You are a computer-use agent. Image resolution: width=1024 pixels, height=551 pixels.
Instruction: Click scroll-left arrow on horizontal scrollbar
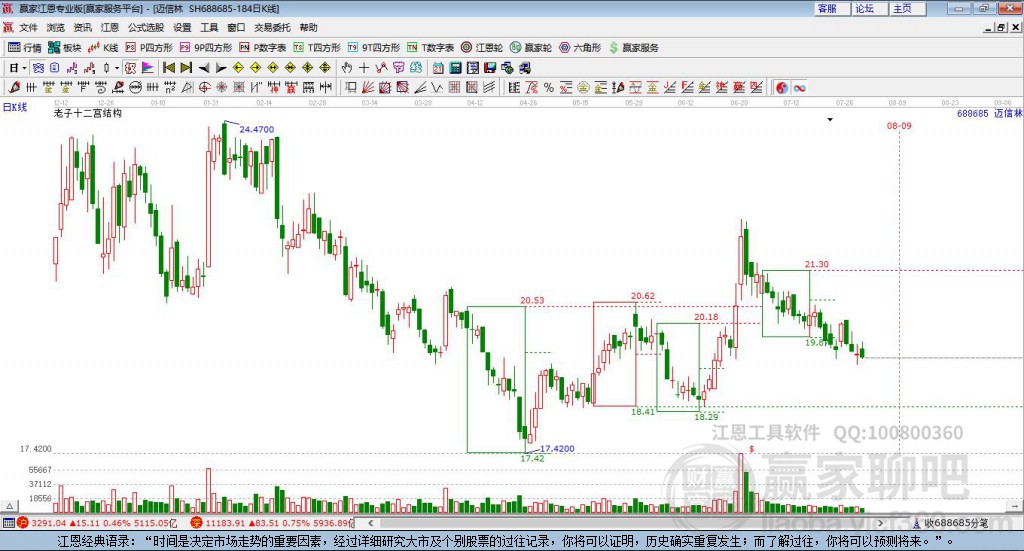pyautogui.click(x=370, y=523)
